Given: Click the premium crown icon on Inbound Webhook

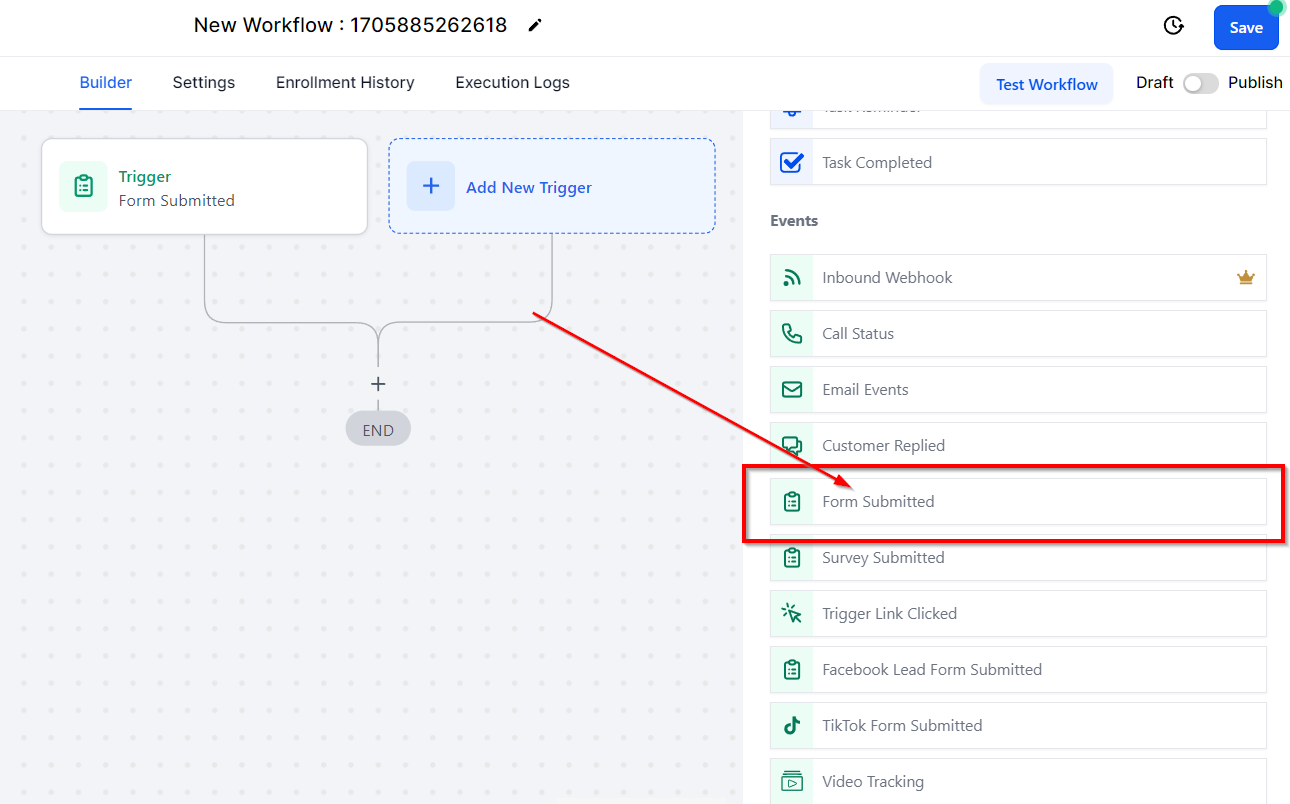Looking at the screenshot, I should [1245, 278].
